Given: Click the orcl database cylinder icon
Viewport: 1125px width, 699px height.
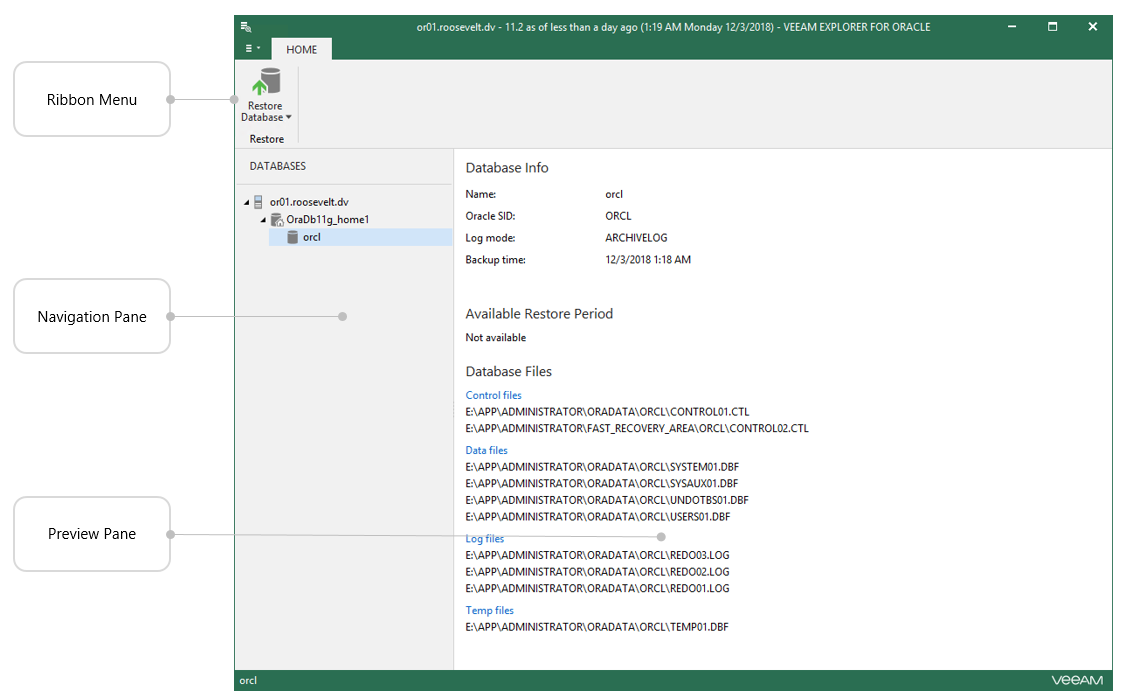Looking at the screenshot, I should tap(293, 237).
